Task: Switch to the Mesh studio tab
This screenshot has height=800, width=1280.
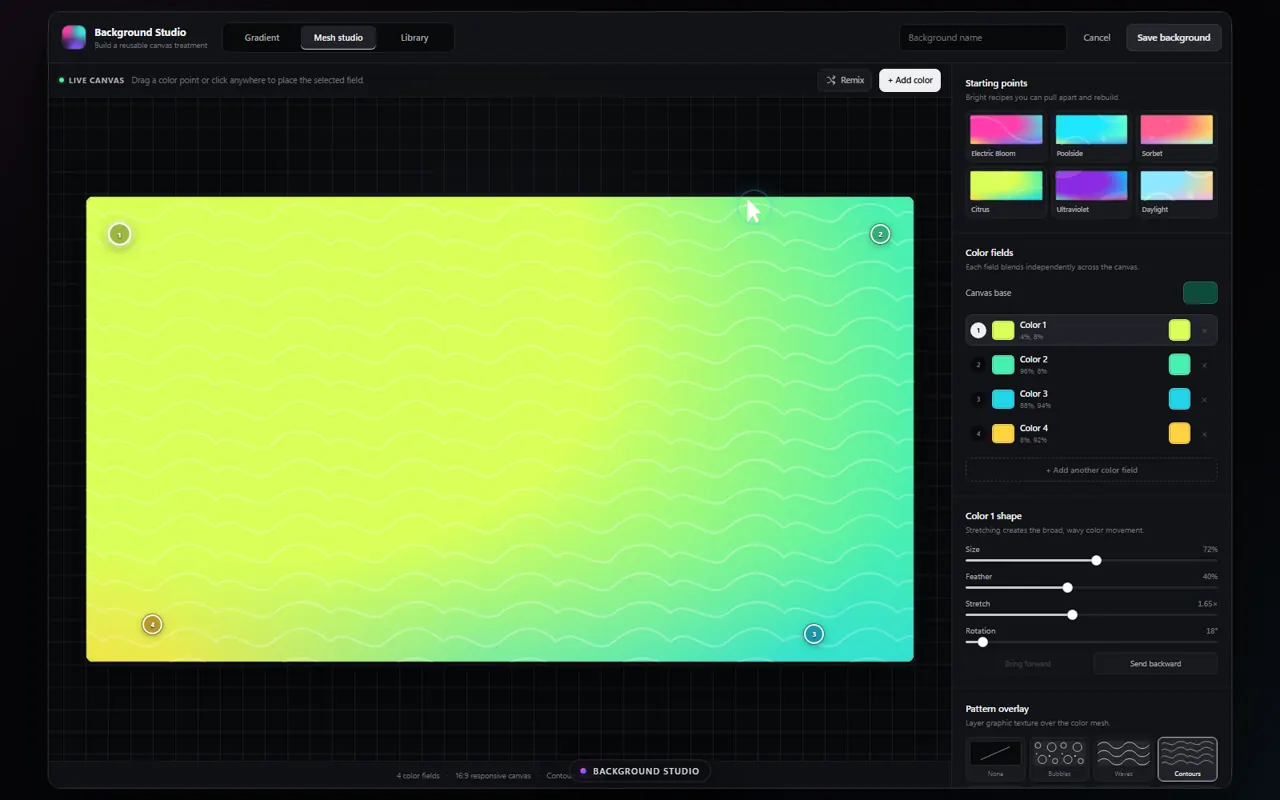Action: [x=338, y=38]
